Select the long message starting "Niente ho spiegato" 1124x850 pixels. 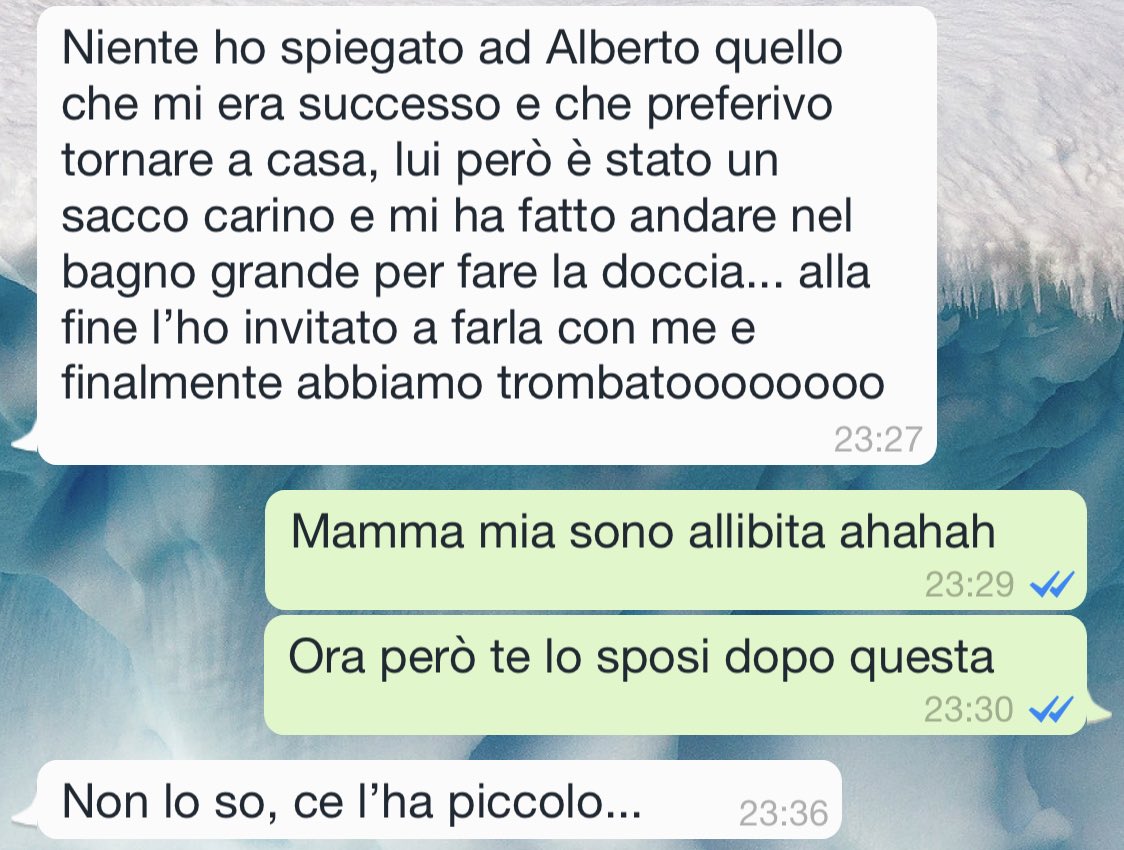coord(487,236)
